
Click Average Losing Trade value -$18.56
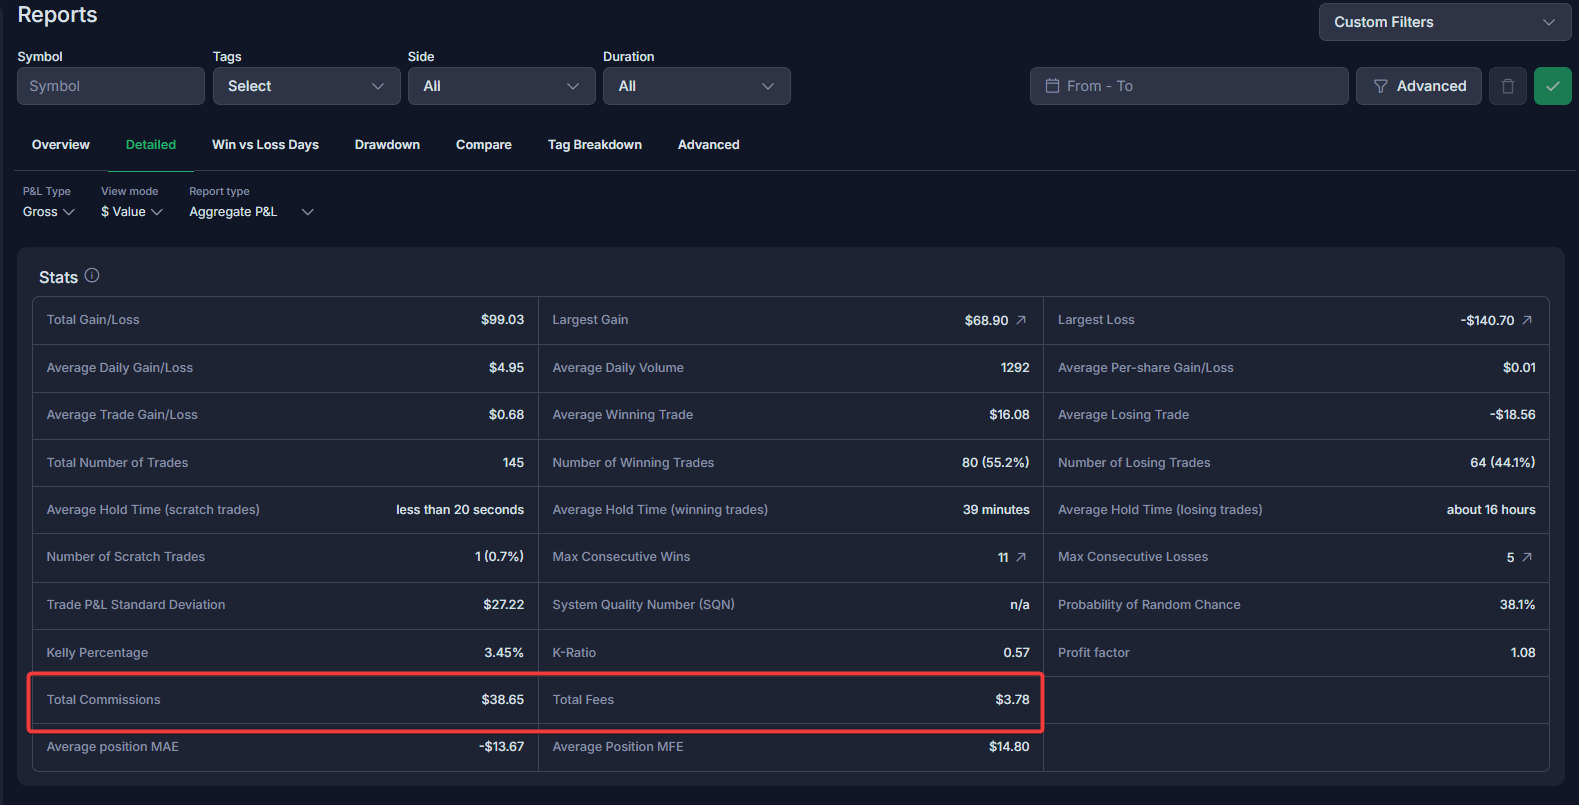pyautogui.click(x=1512, y=415)
